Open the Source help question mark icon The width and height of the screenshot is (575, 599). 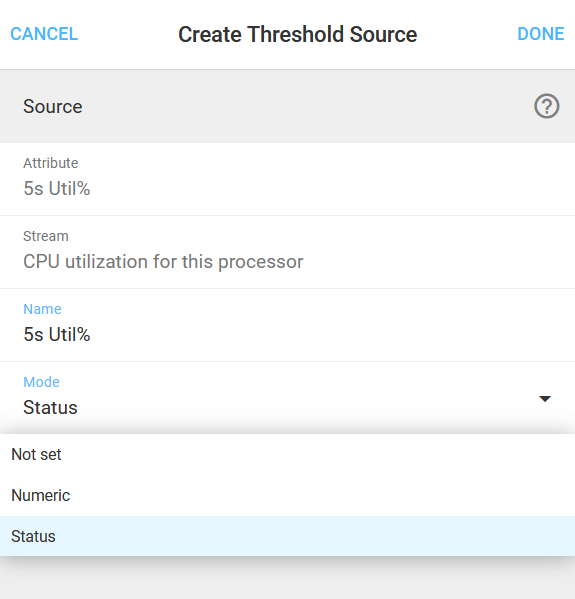tap(546, 106)
